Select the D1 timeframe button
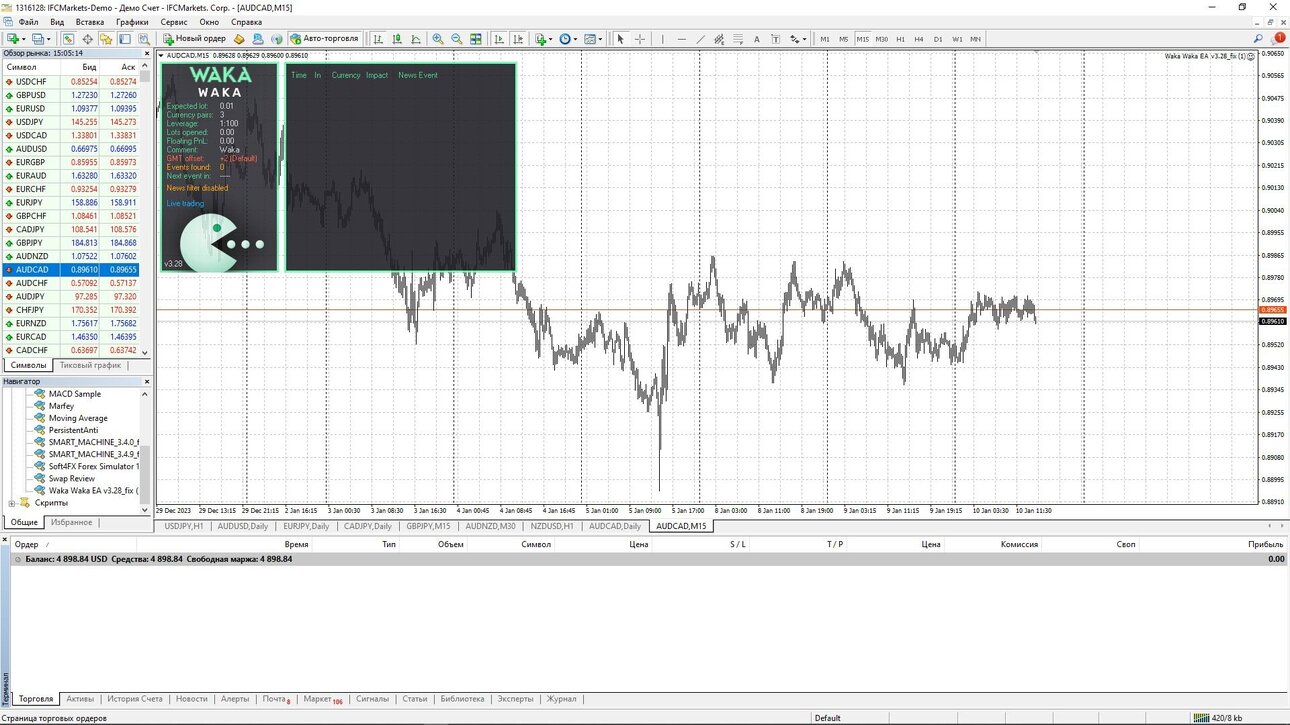Image resolution: width=1290 pixels, height=725 pixels. pos(938,39)
